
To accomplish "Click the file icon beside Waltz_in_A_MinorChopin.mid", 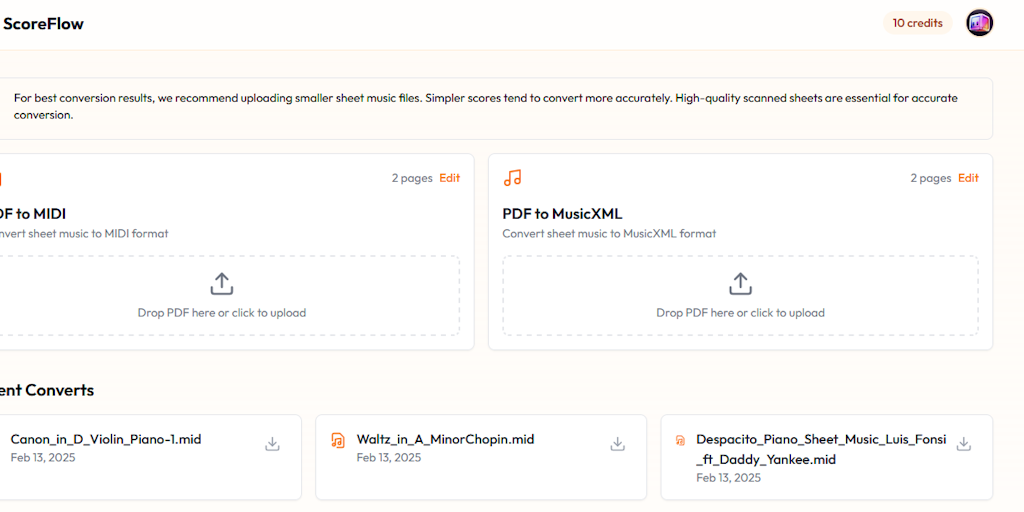I will tap(338, 440).
